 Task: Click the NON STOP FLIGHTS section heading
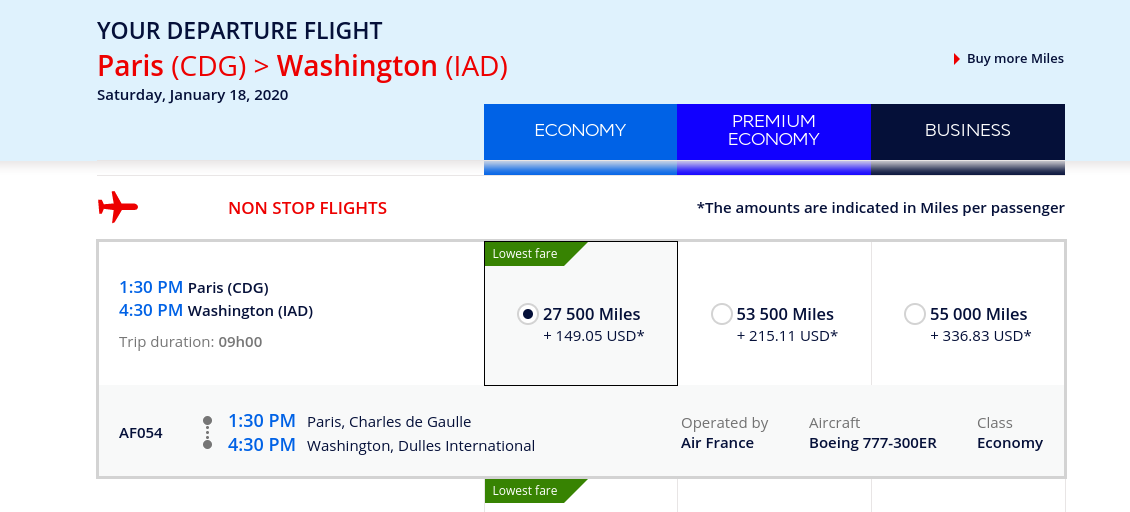[307, 208]
